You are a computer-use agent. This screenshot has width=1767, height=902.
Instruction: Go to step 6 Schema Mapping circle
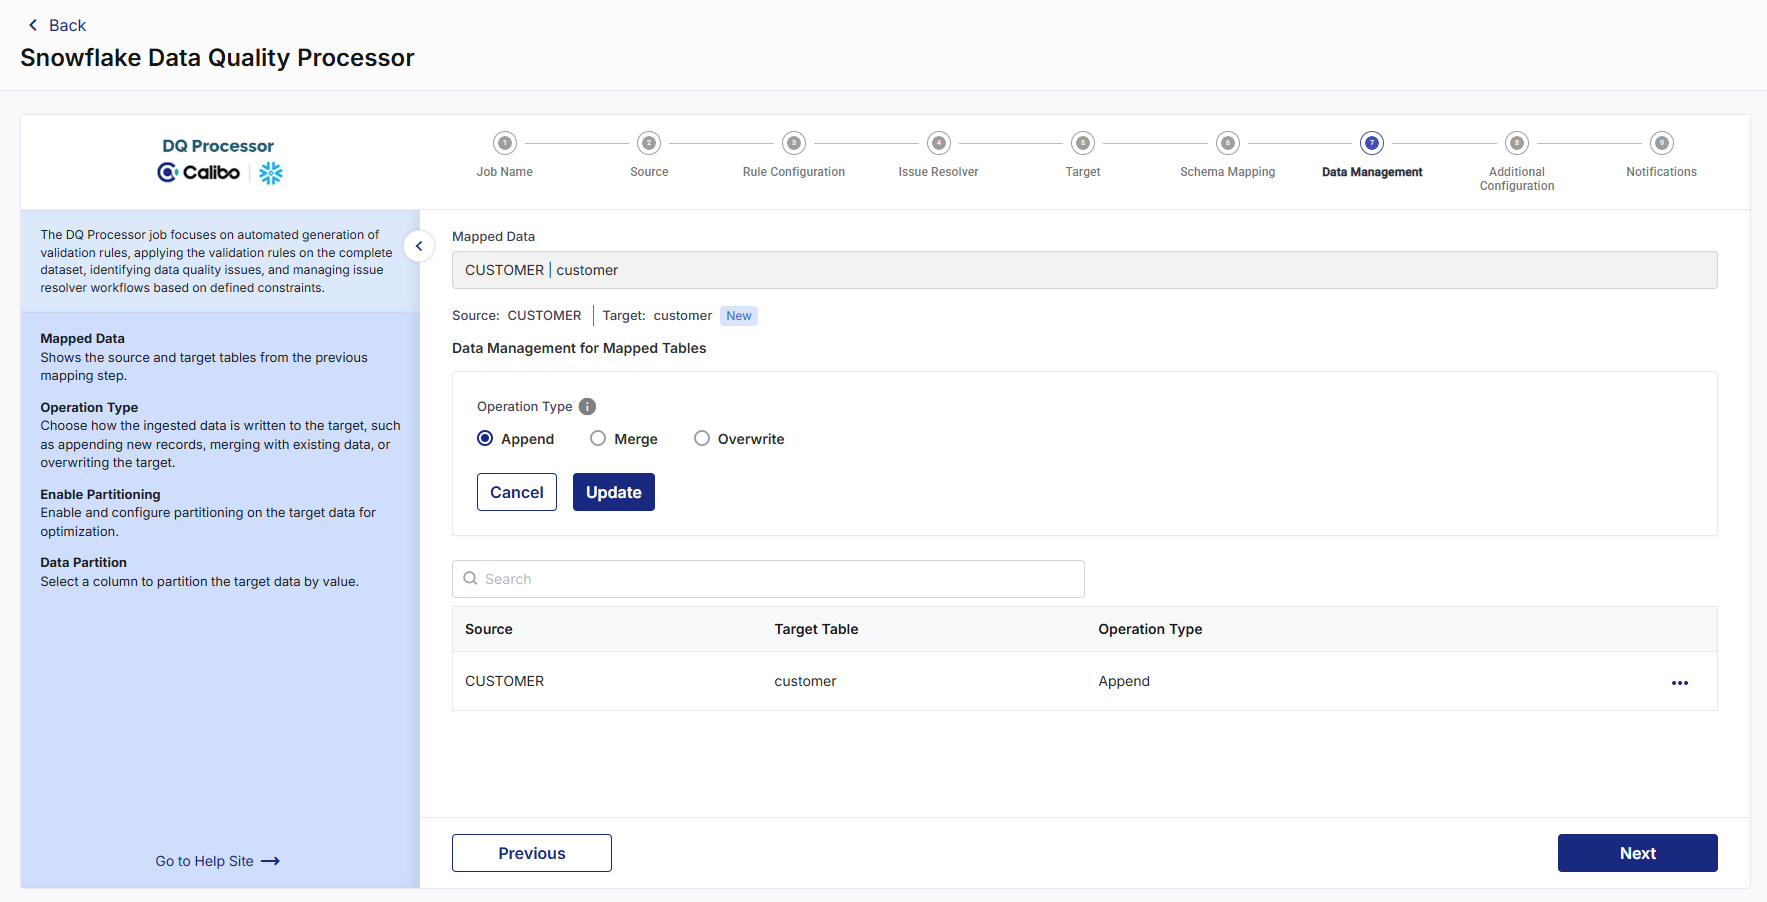[1228, 143]
